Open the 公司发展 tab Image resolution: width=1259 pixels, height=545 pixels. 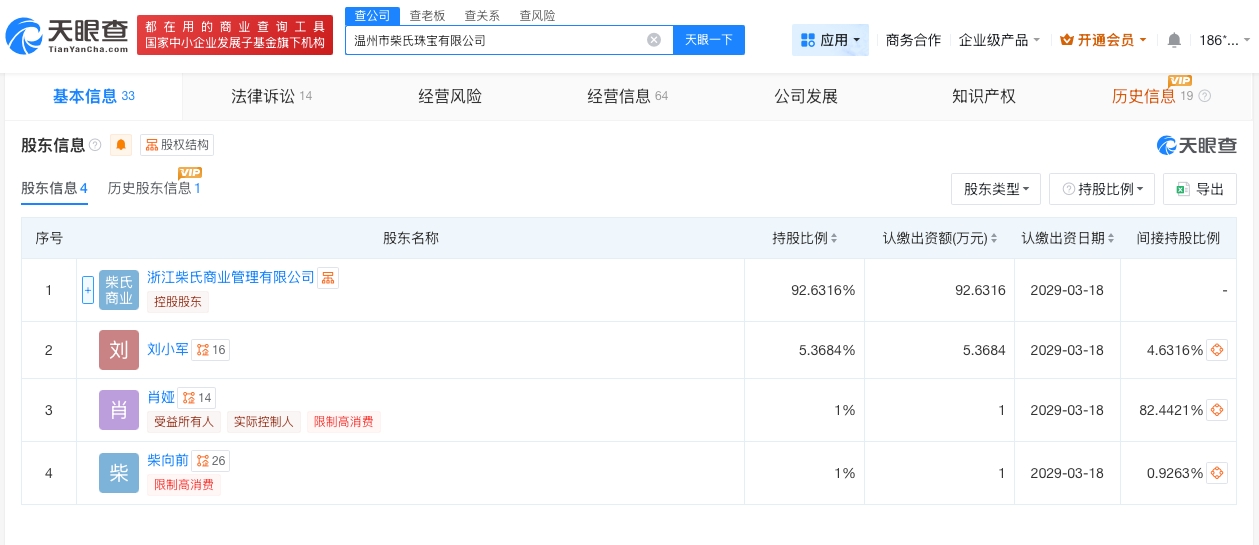[x=806, y=96]
